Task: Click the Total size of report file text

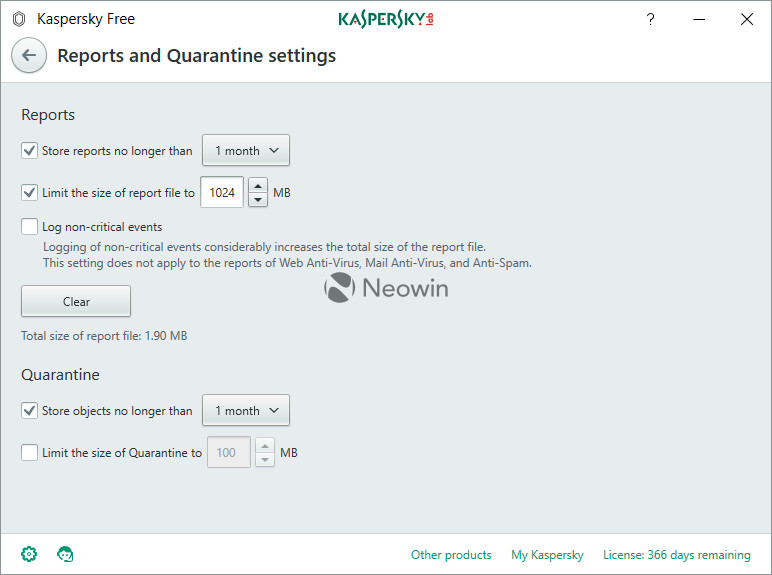Action: (104, 336)
